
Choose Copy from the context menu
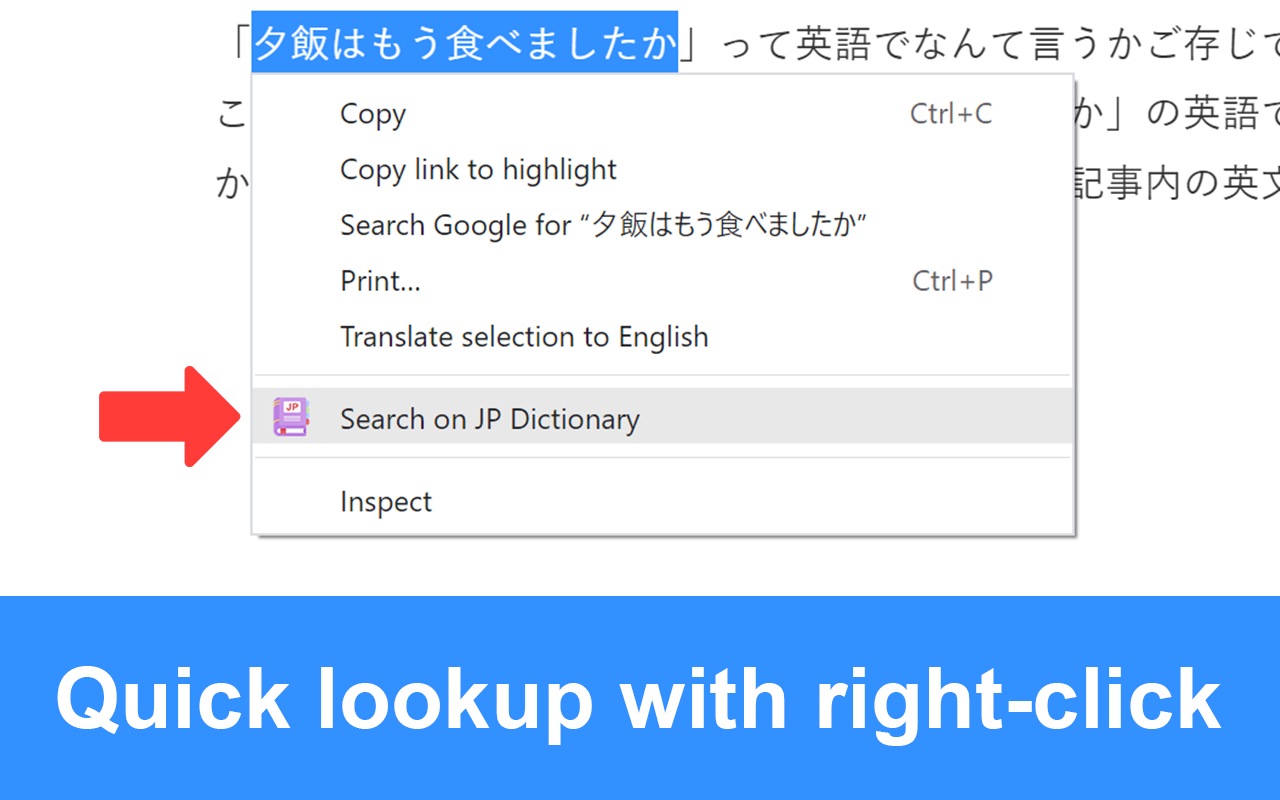[x=662, y=114]
